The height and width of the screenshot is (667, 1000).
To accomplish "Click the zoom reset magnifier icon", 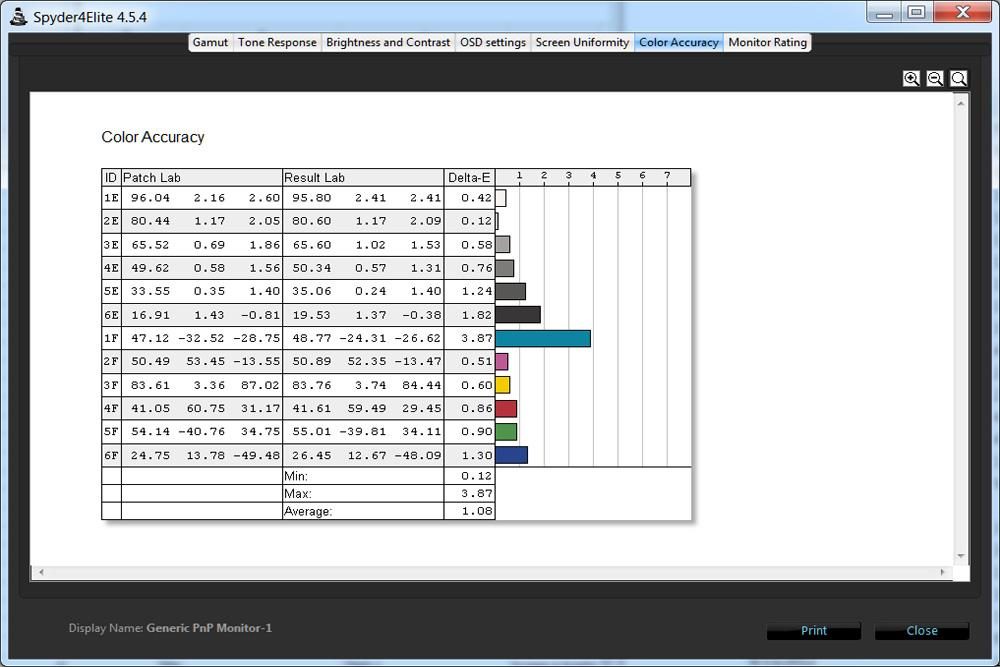I will [x=959, y=78].
